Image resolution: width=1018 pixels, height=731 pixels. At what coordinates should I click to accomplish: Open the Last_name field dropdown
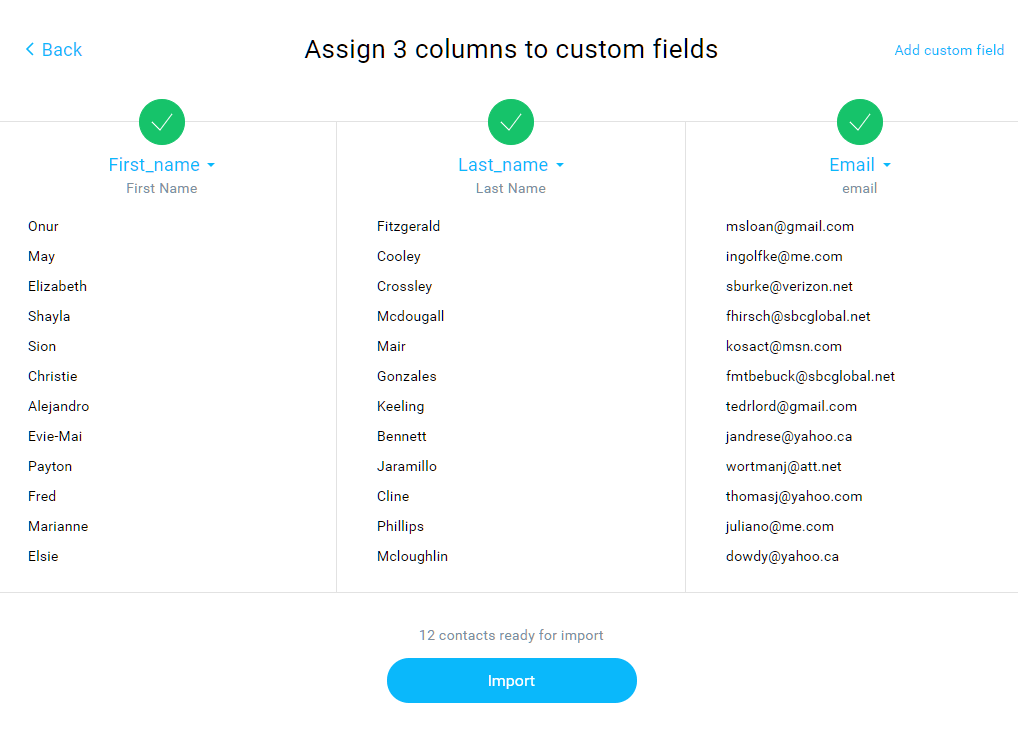[511, 165]
